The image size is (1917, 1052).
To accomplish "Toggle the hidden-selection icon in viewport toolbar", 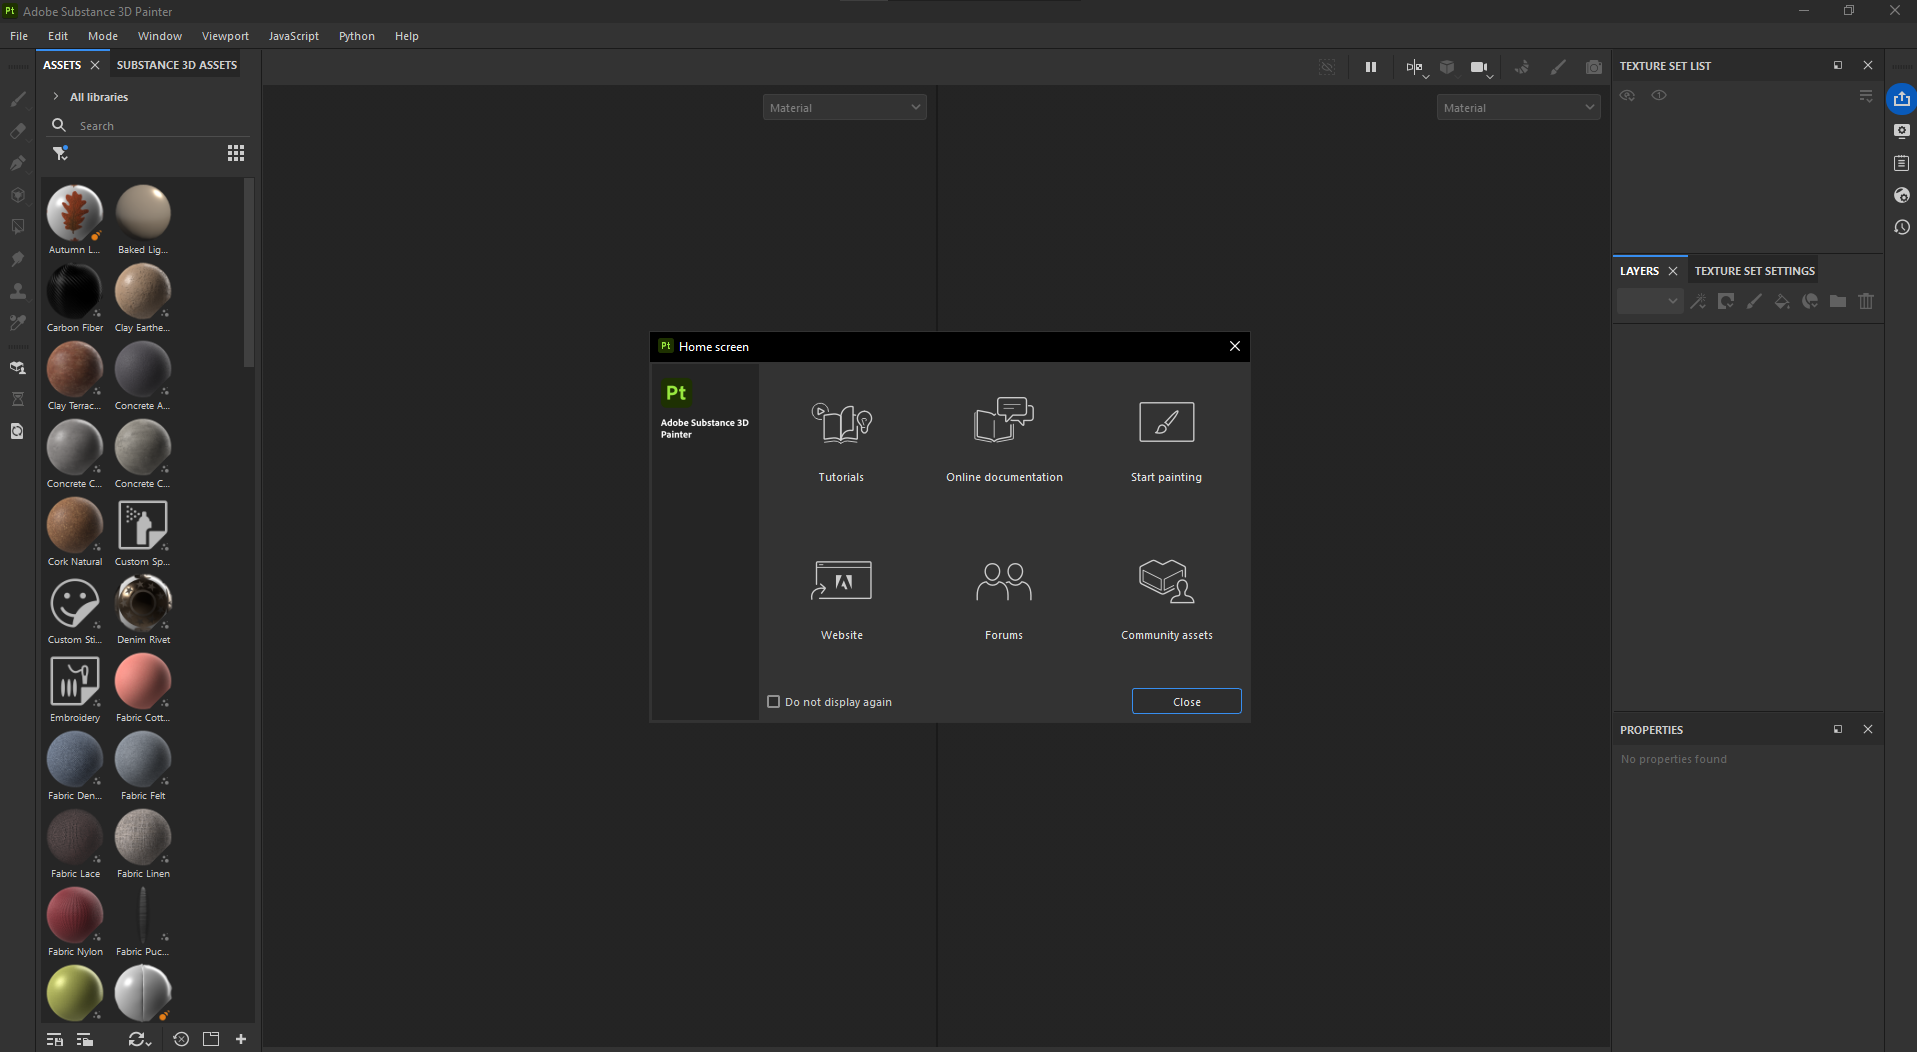I will (1327, 67).
